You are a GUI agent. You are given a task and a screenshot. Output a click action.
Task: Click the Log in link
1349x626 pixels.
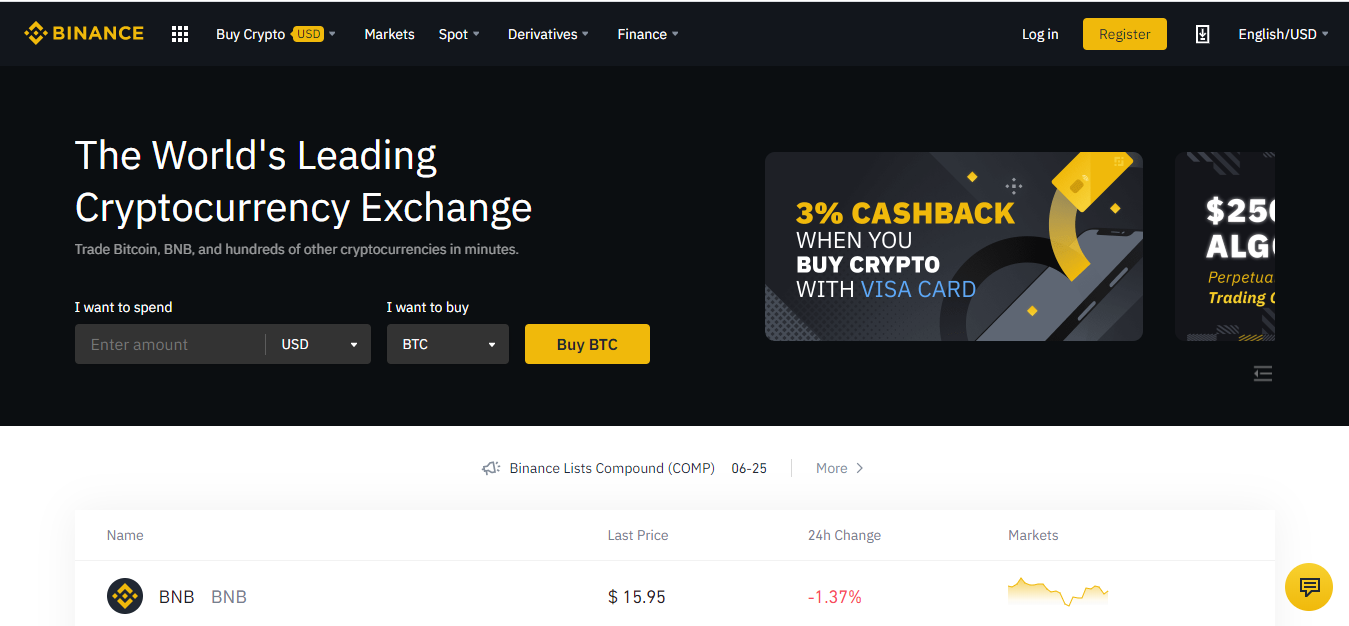1040,34
